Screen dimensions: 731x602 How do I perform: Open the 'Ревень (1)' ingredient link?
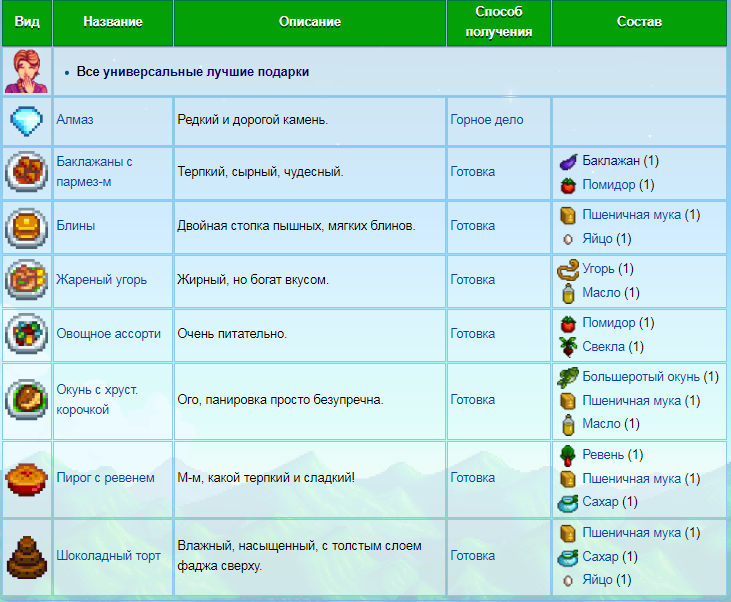pyautogui.click(x=613, y=455)
